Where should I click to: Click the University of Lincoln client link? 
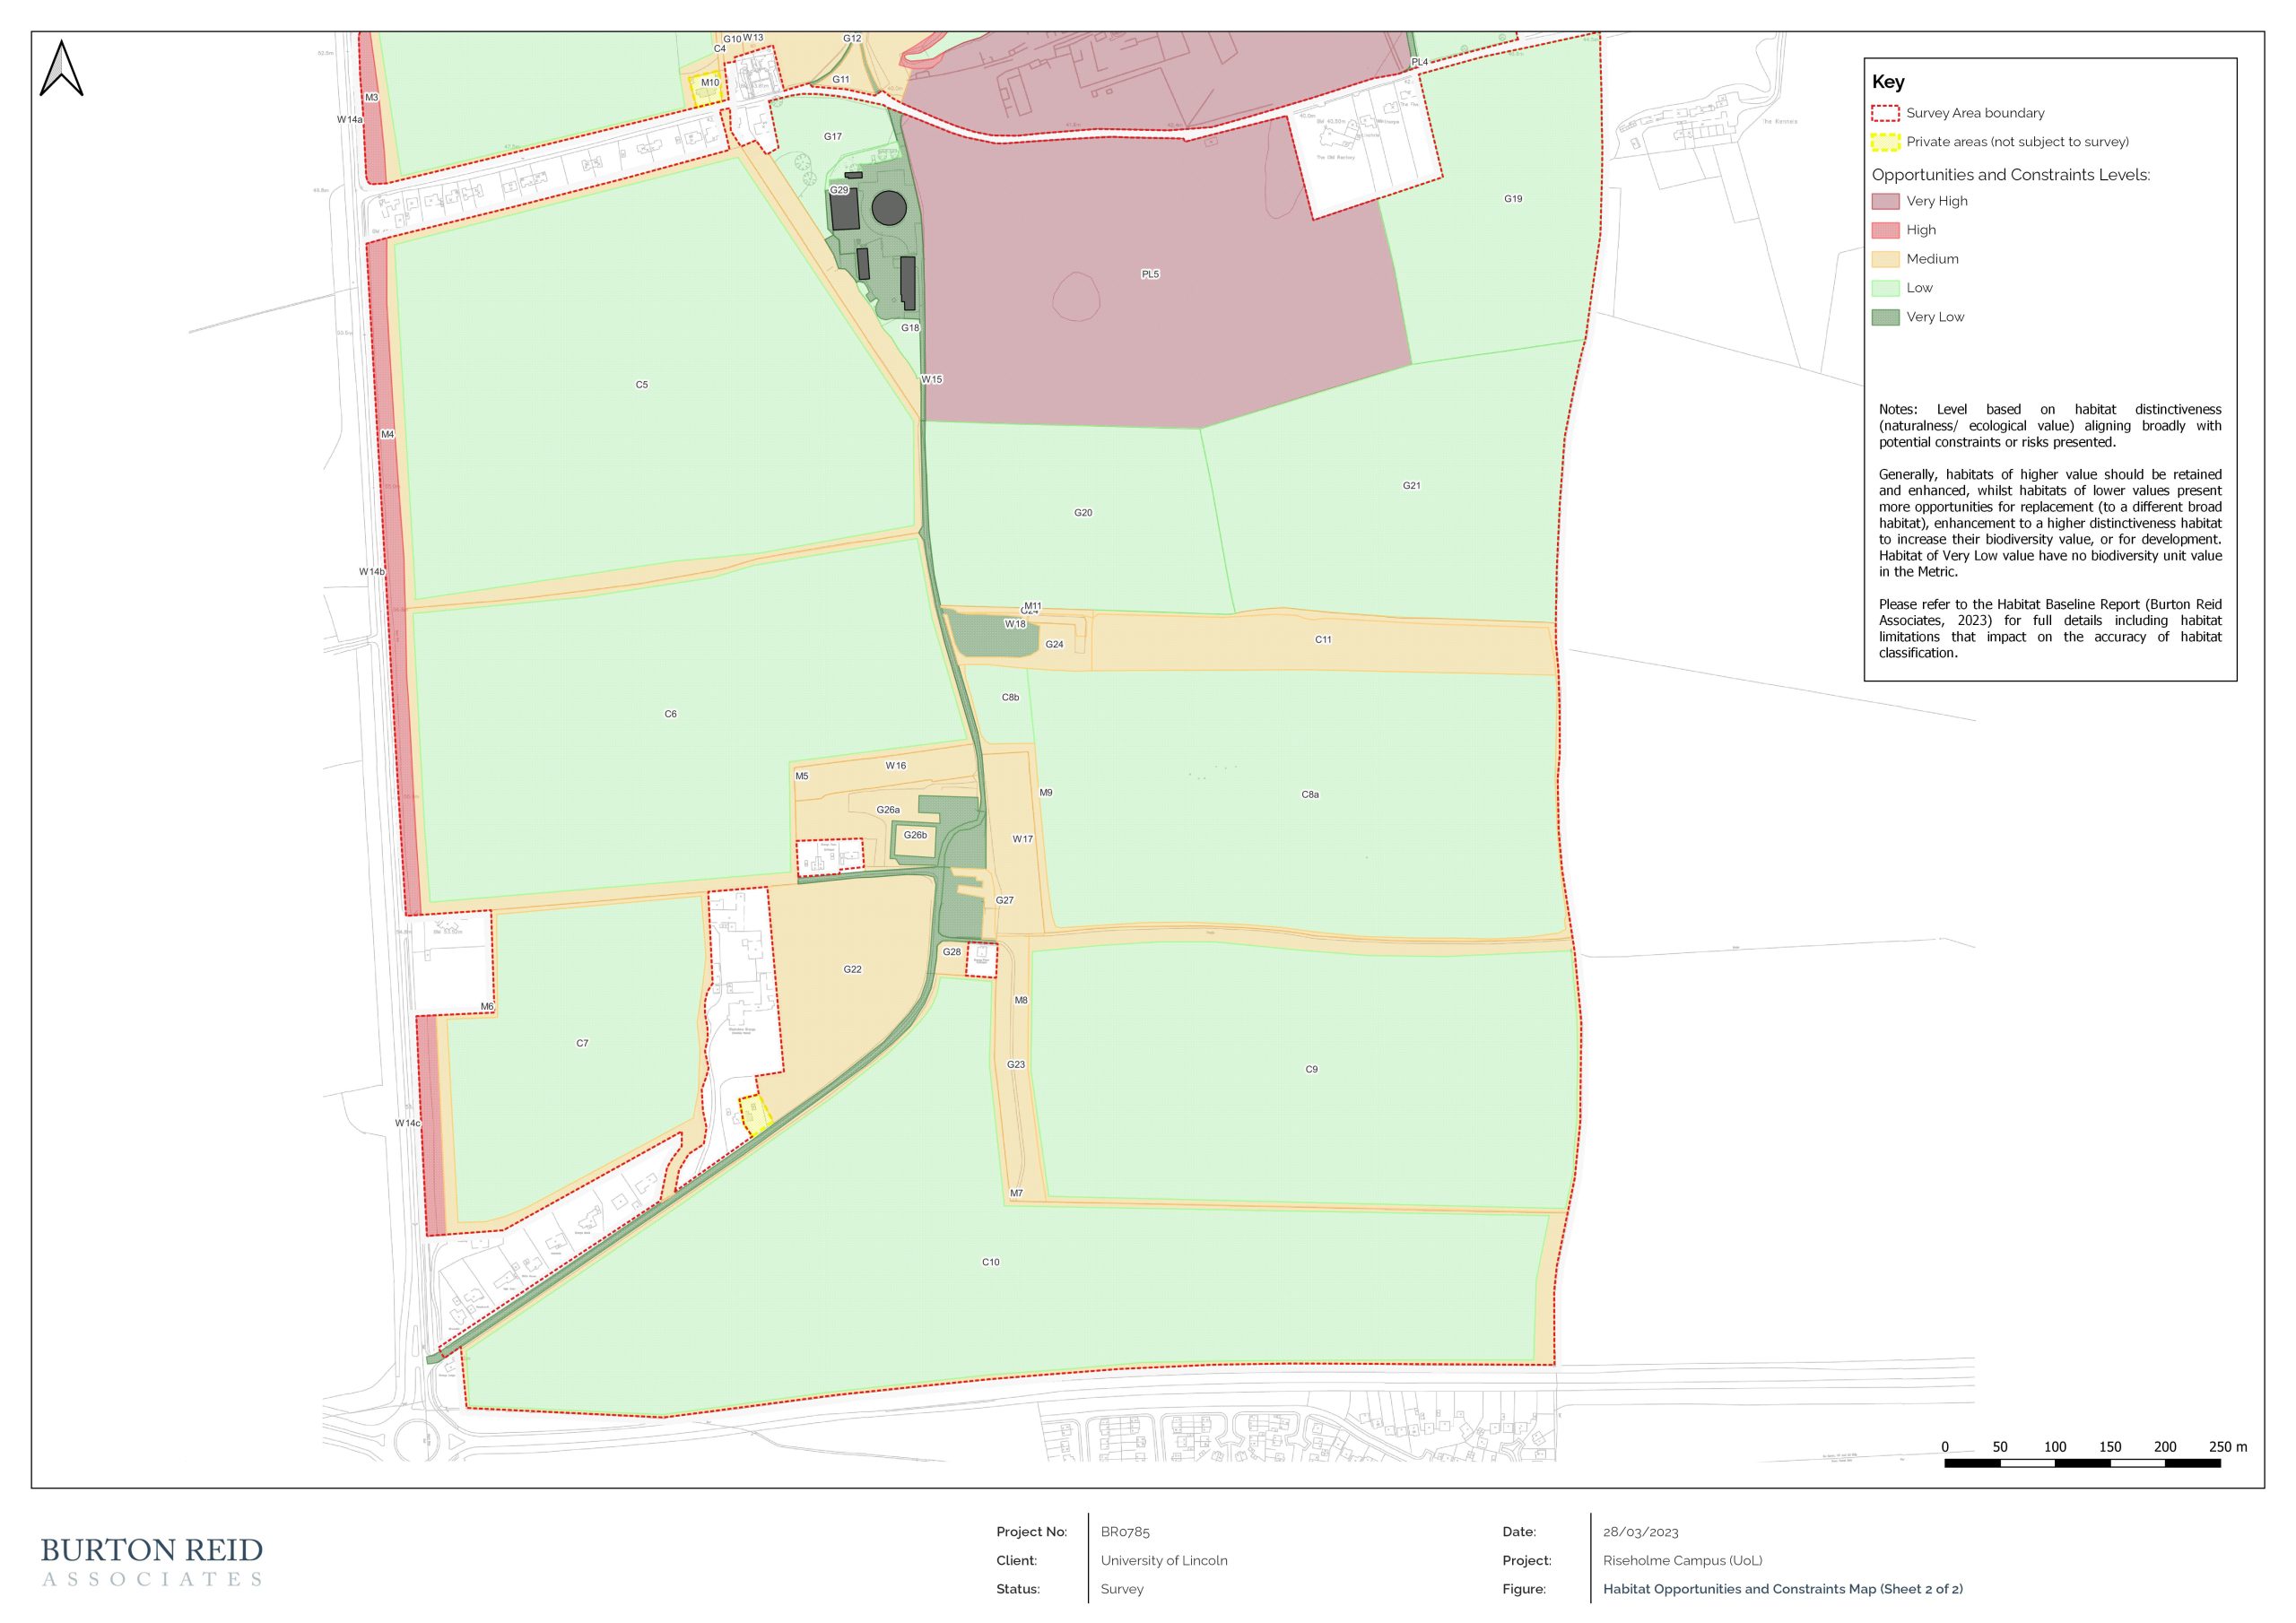pos(1165,1560)
